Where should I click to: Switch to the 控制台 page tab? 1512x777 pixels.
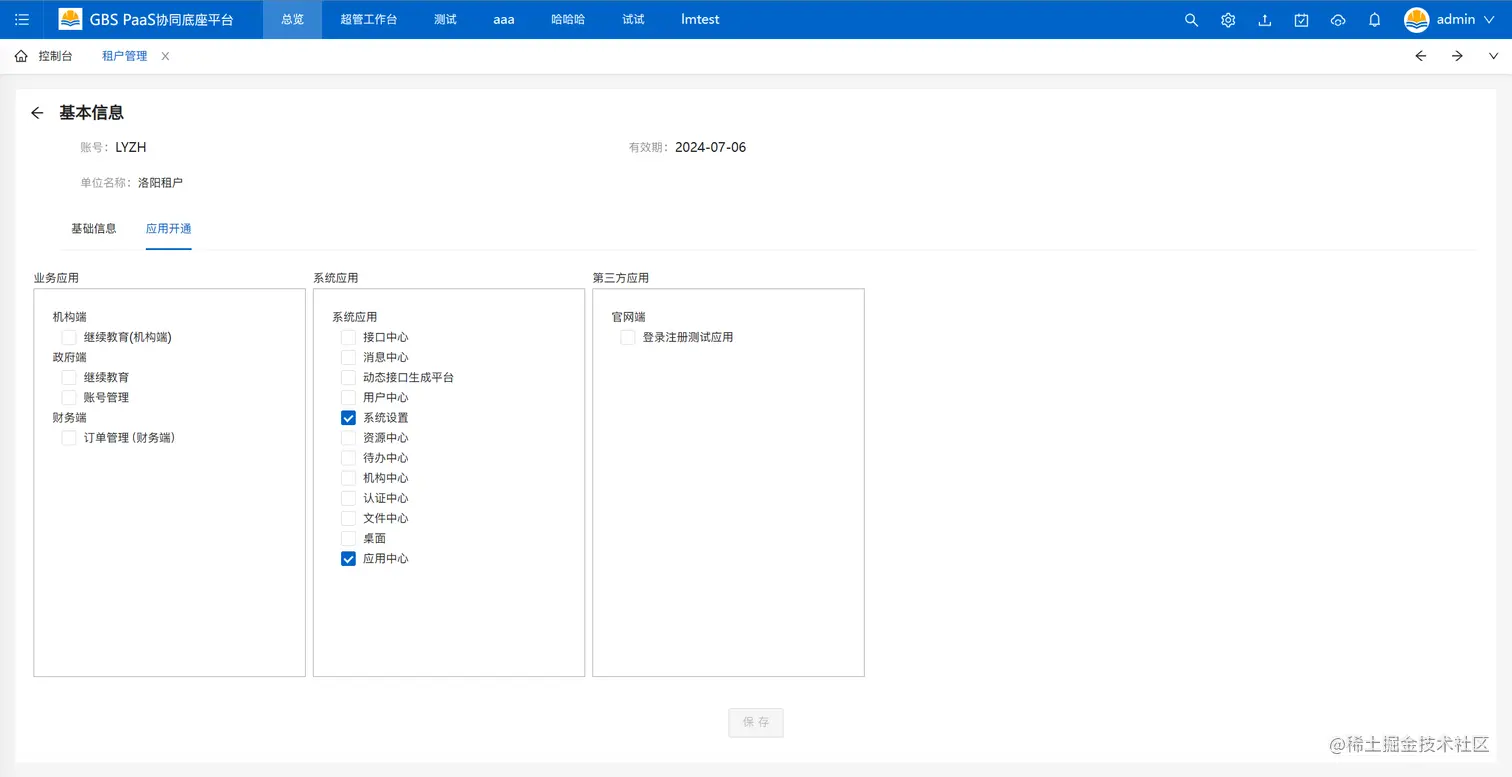[56, 56]
